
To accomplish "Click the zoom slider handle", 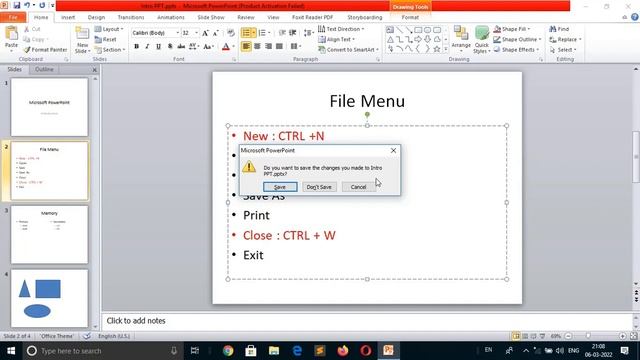I will pyautogui.click(x=588, y=336).
